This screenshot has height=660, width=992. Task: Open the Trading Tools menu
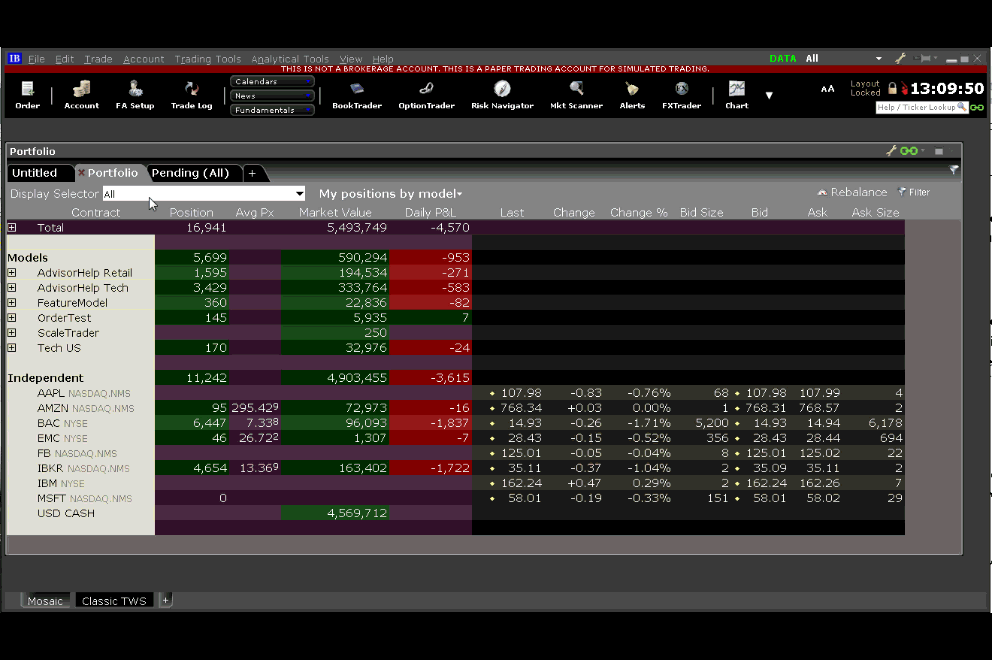click(207, 59)
